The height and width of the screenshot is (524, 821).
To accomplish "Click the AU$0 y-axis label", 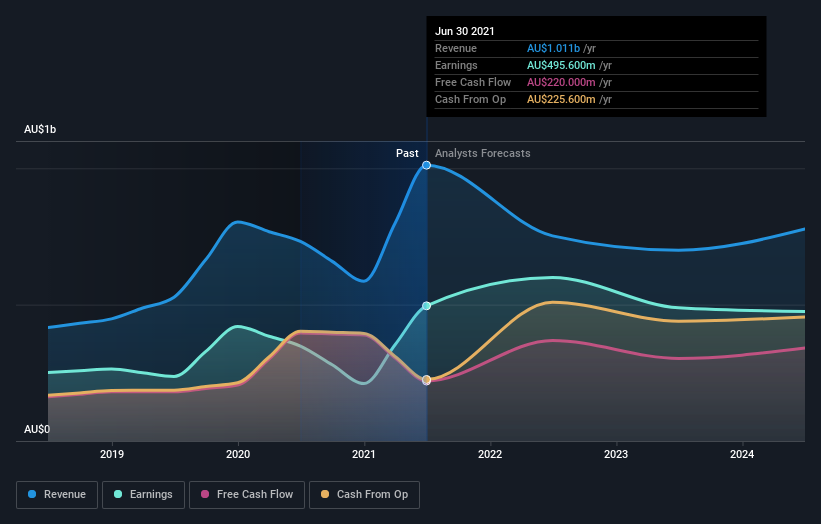I will point(37,429).
